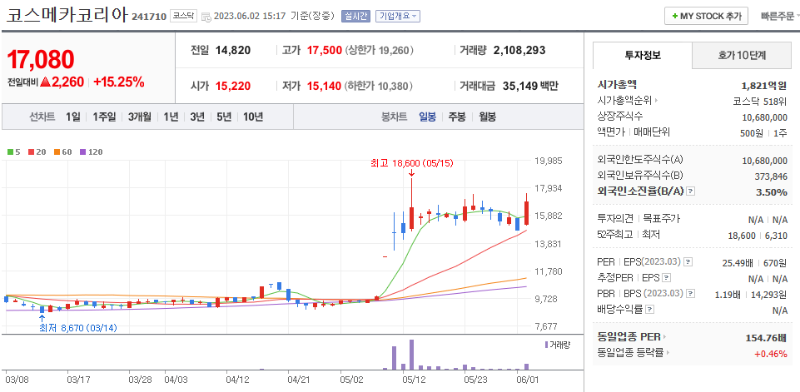800x392 pixels.
Task: Select the 1주일 line chart period
Action: tap(104, 117)
